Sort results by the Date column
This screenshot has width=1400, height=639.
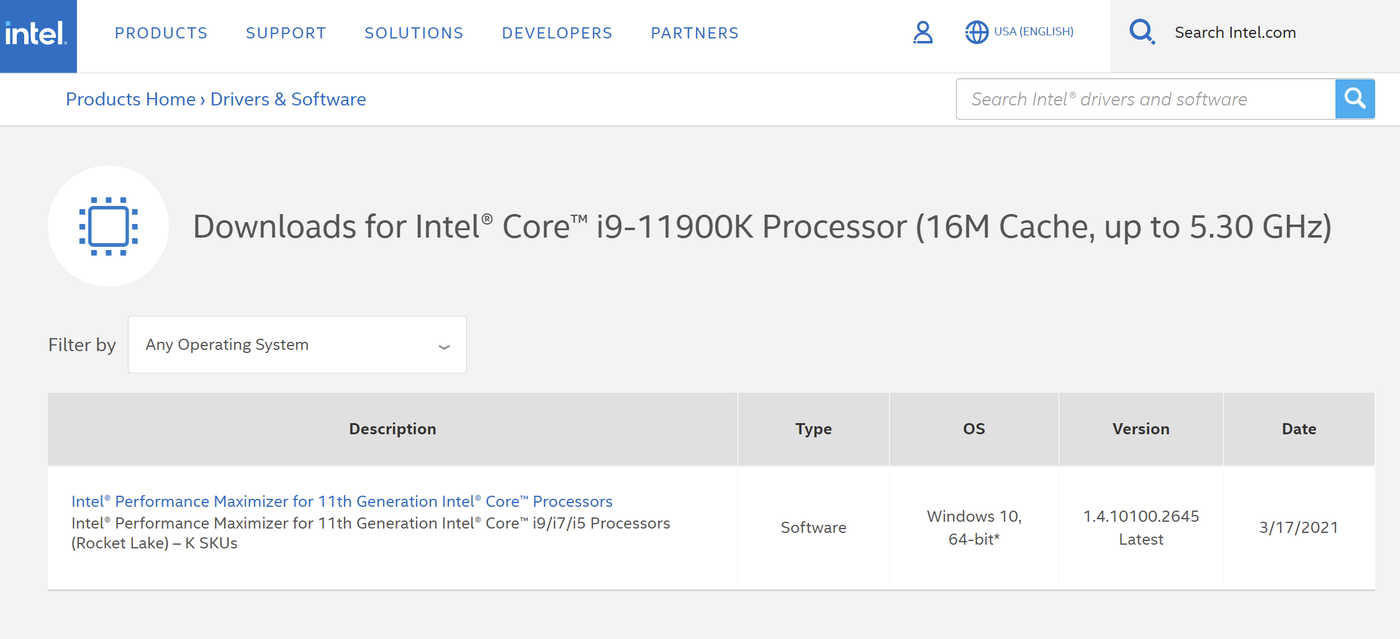1298,428
